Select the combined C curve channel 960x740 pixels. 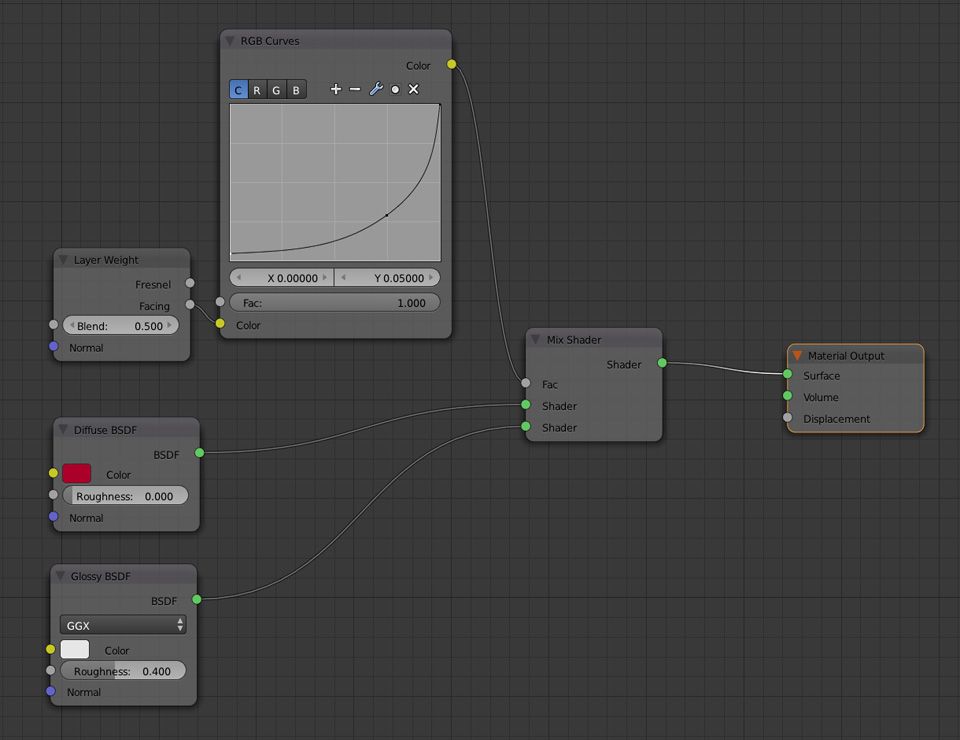click(238, 90)
